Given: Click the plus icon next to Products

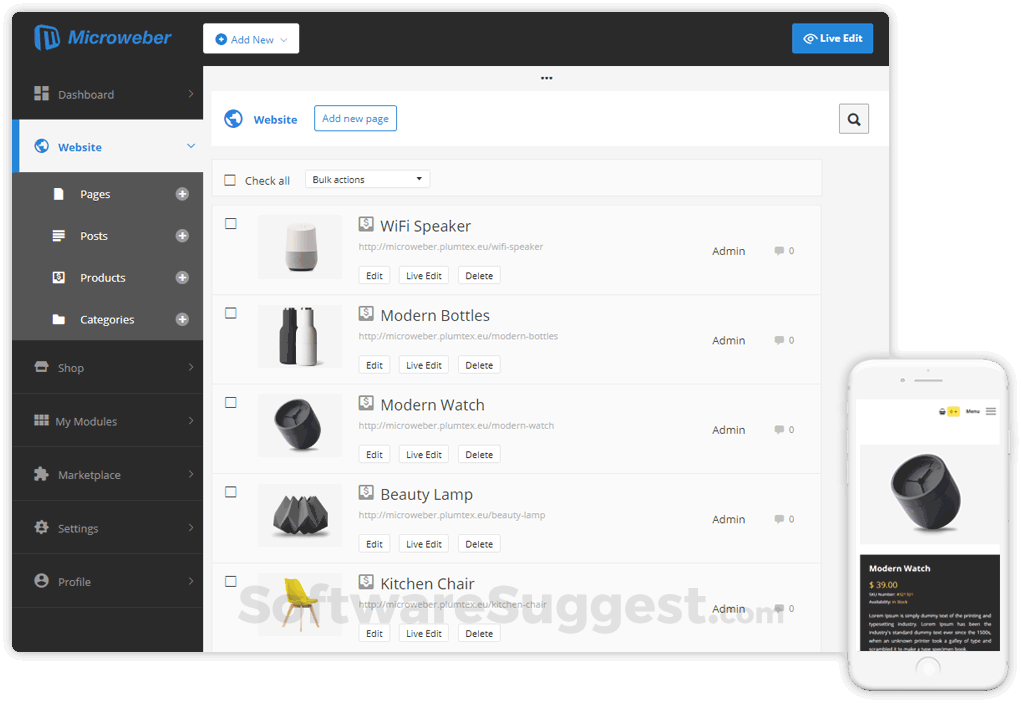Looking at the screenshot, I should pos(182,277).
